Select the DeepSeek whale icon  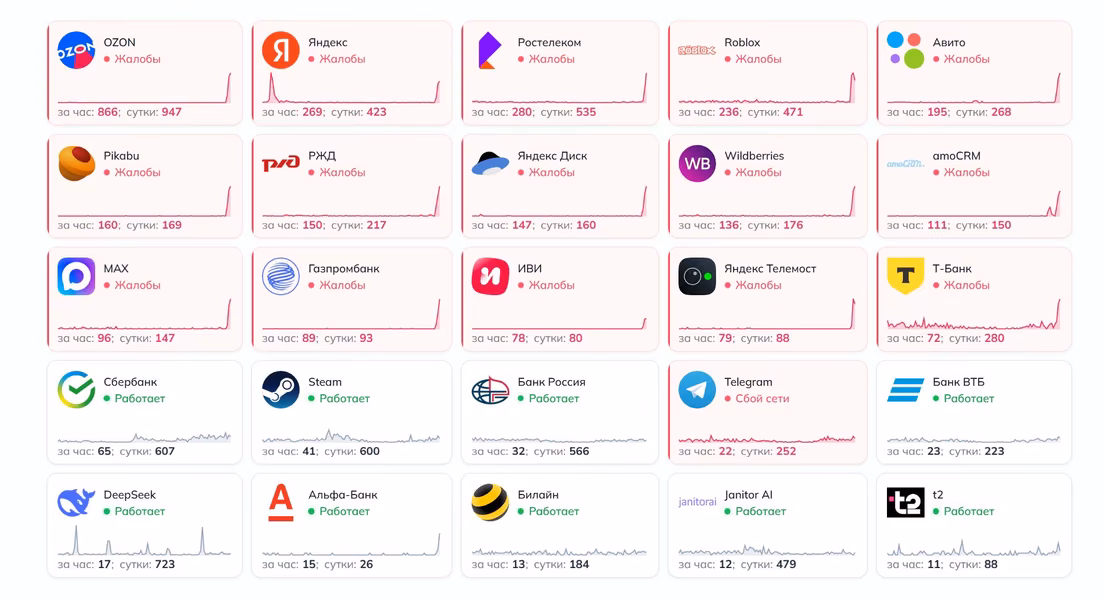pyautogui.click(x=76, y=502)
